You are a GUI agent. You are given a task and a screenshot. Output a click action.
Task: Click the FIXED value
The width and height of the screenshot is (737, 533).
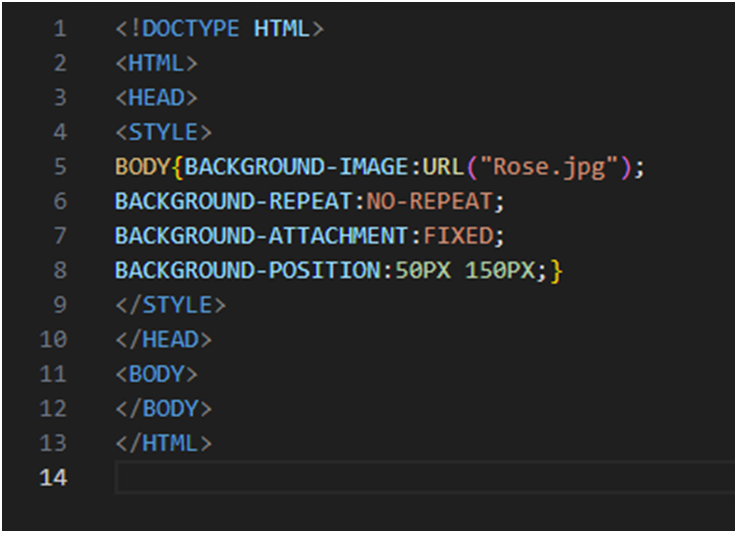[458, 236]
